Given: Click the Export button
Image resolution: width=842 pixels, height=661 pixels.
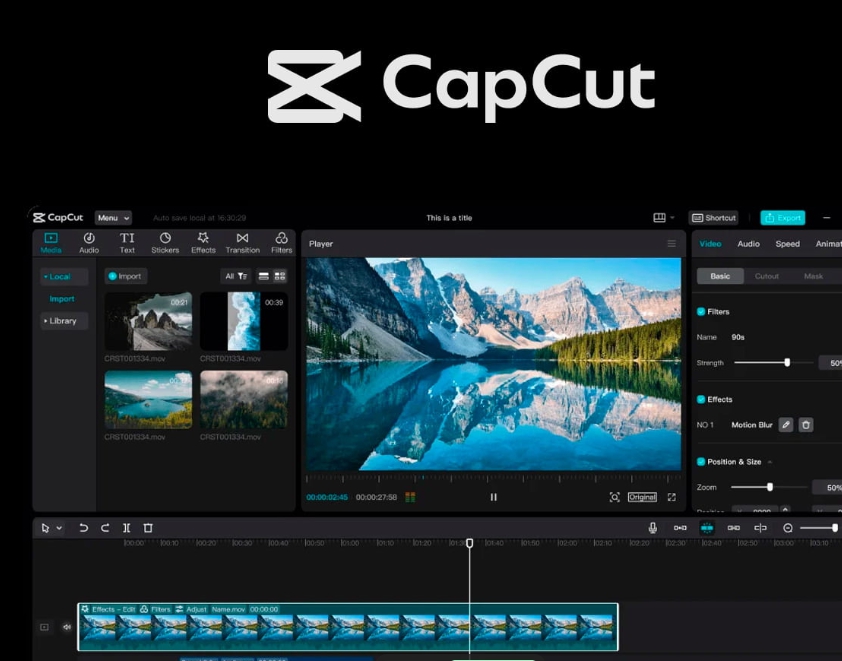Looking at the screenshot, I should [782, 217].
